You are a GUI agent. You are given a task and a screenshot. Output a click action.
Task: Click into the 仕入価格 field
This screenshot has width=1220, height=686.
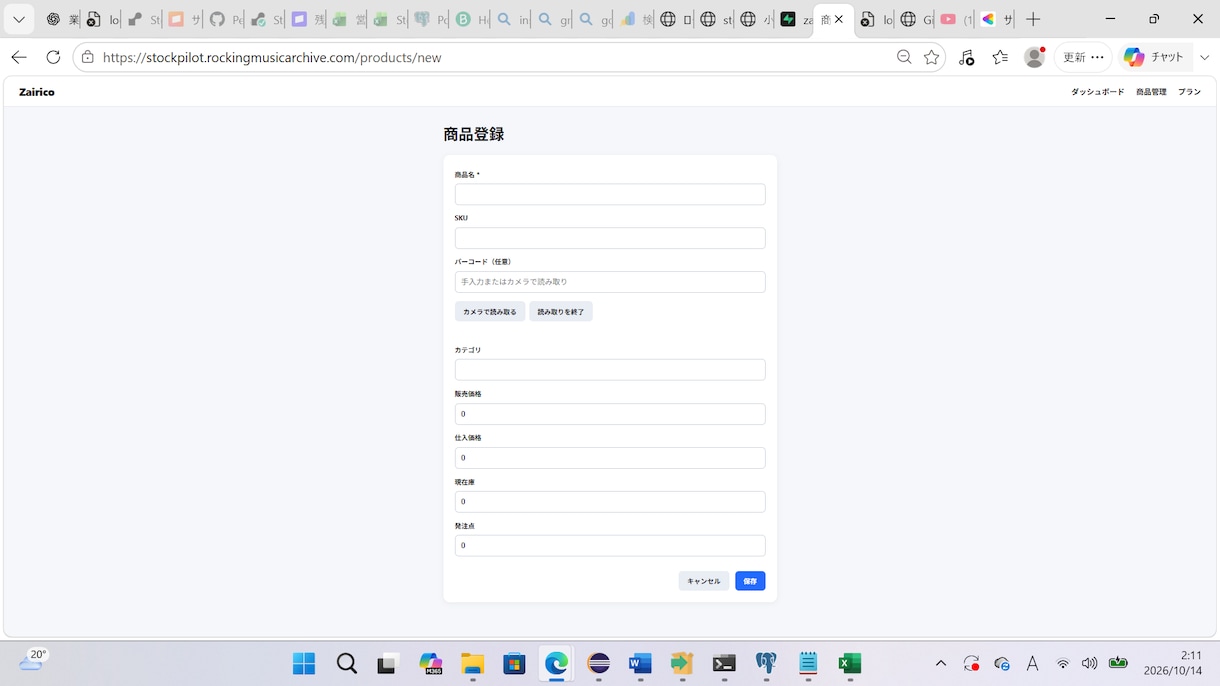610,458
